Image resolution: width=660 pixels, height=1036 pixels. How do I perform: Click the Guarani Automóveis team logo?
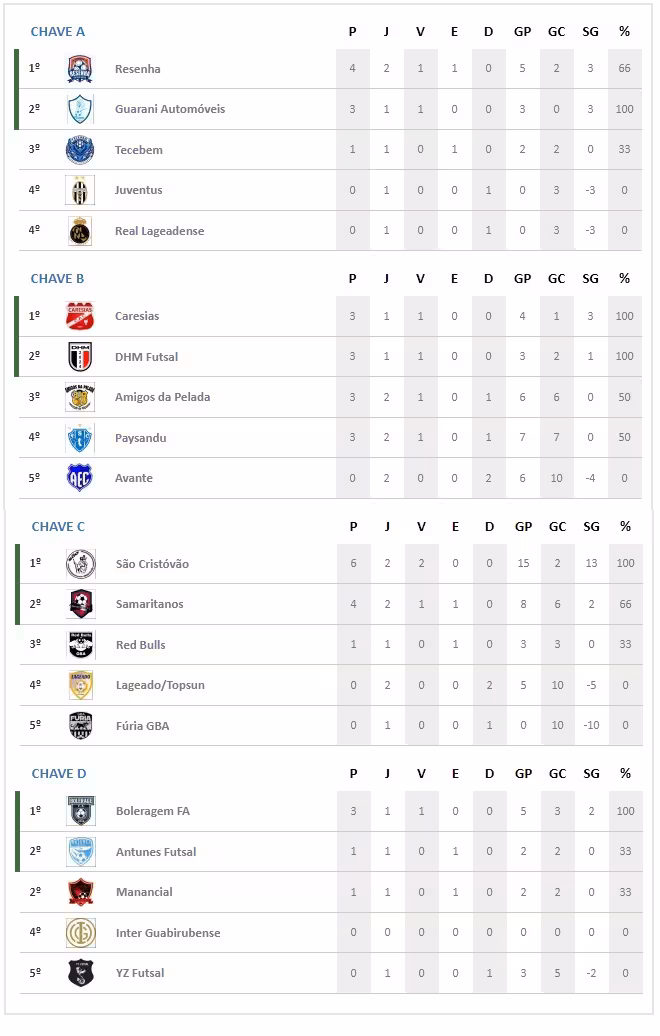click(80, 109)
